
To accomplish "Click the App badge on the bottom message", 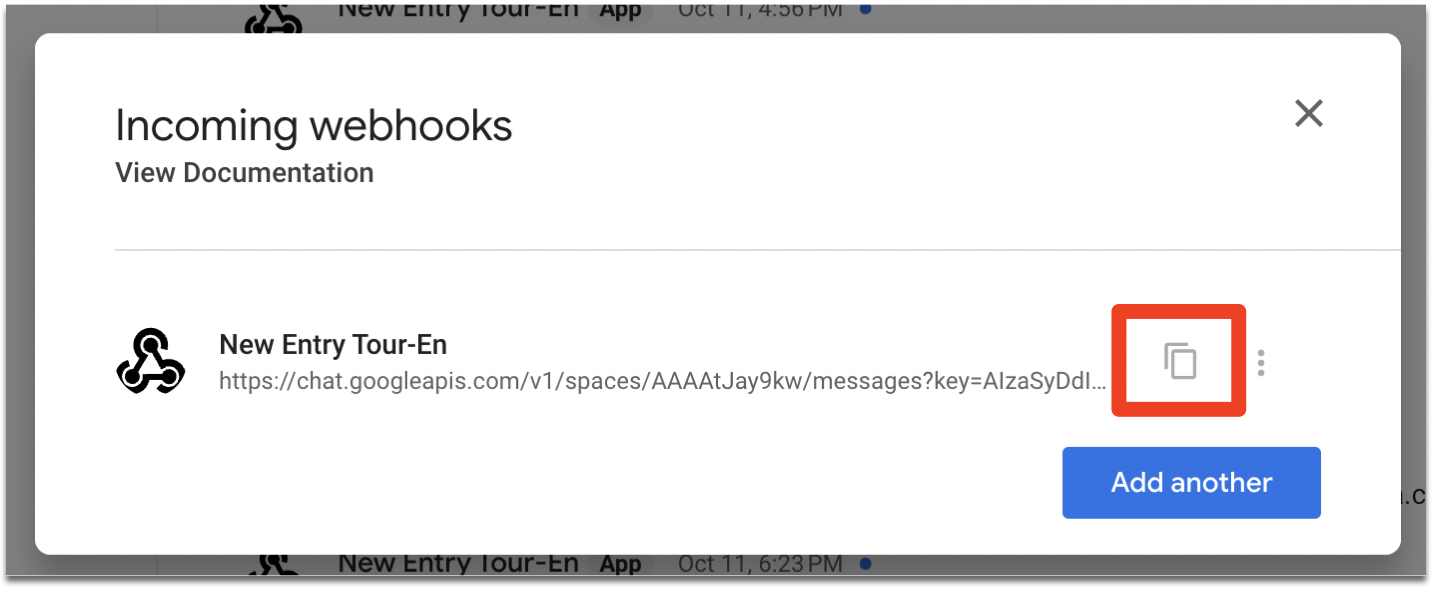I will click(621, 563).
